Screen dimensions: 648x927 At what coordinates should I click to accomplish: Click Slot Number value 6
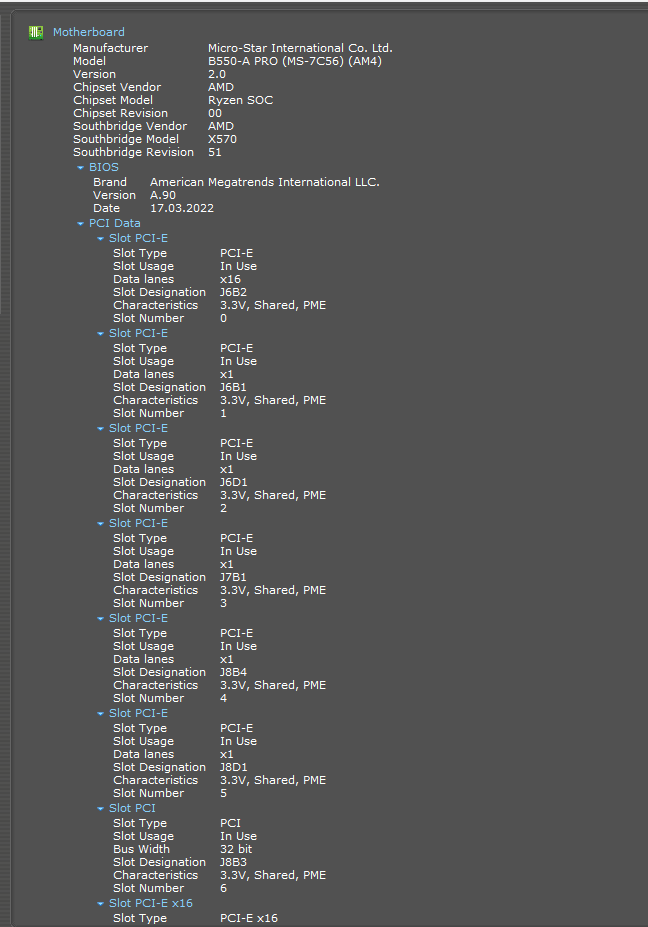pos(223,888)
